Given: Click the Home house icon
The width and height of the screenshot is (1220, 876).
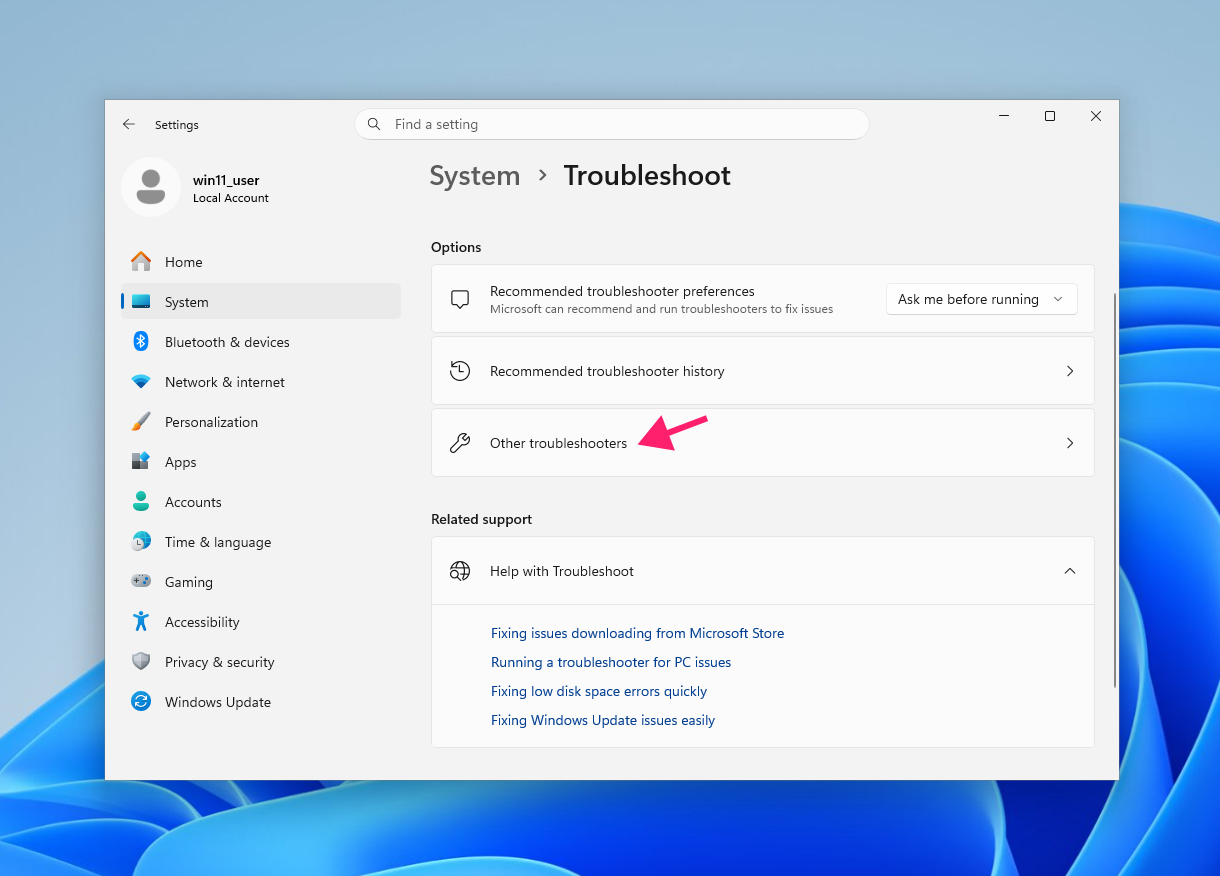Looking at the screenshot, I should click(x=141, y=261).
